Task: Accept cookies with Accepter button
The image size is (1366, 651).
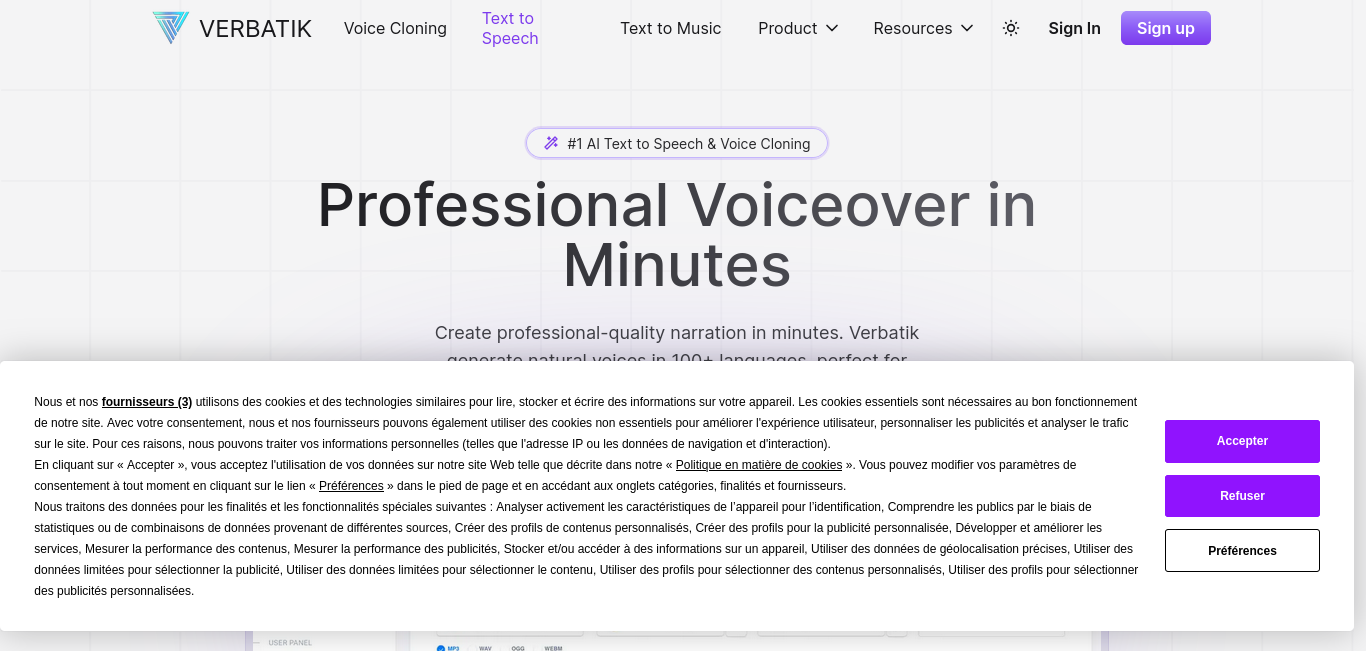Action: [x=1242, y=441]
